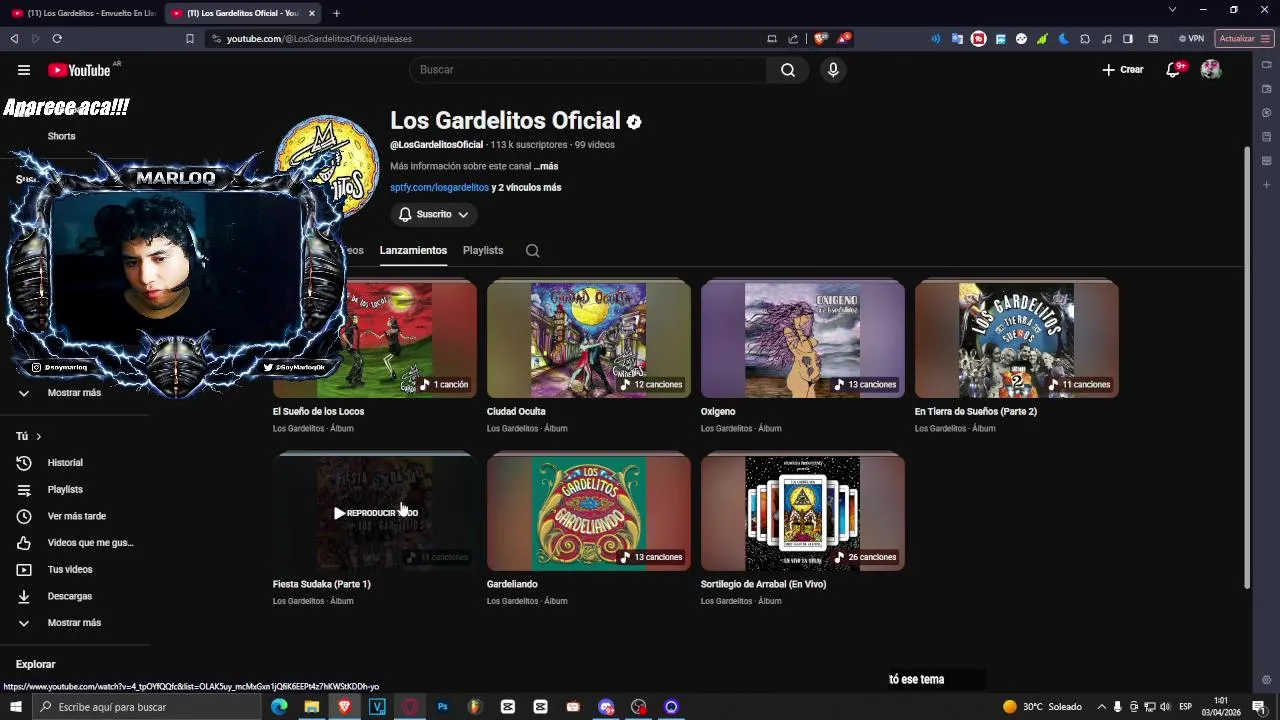Click the Explorar section heading
Screen dimensions: 1280x720
click(x=35, y=665)
